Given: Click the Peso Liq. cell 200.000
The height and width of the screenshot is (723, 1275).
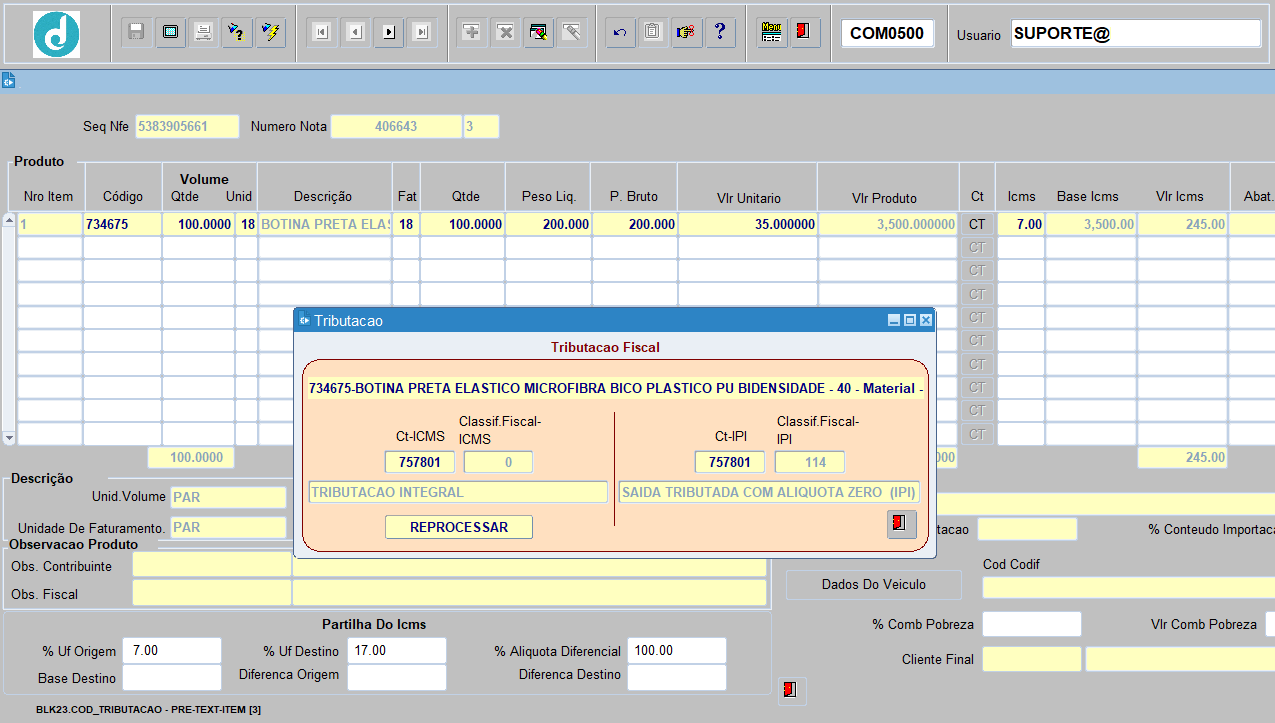Looking at the screenshot, I should pos(548,224).
